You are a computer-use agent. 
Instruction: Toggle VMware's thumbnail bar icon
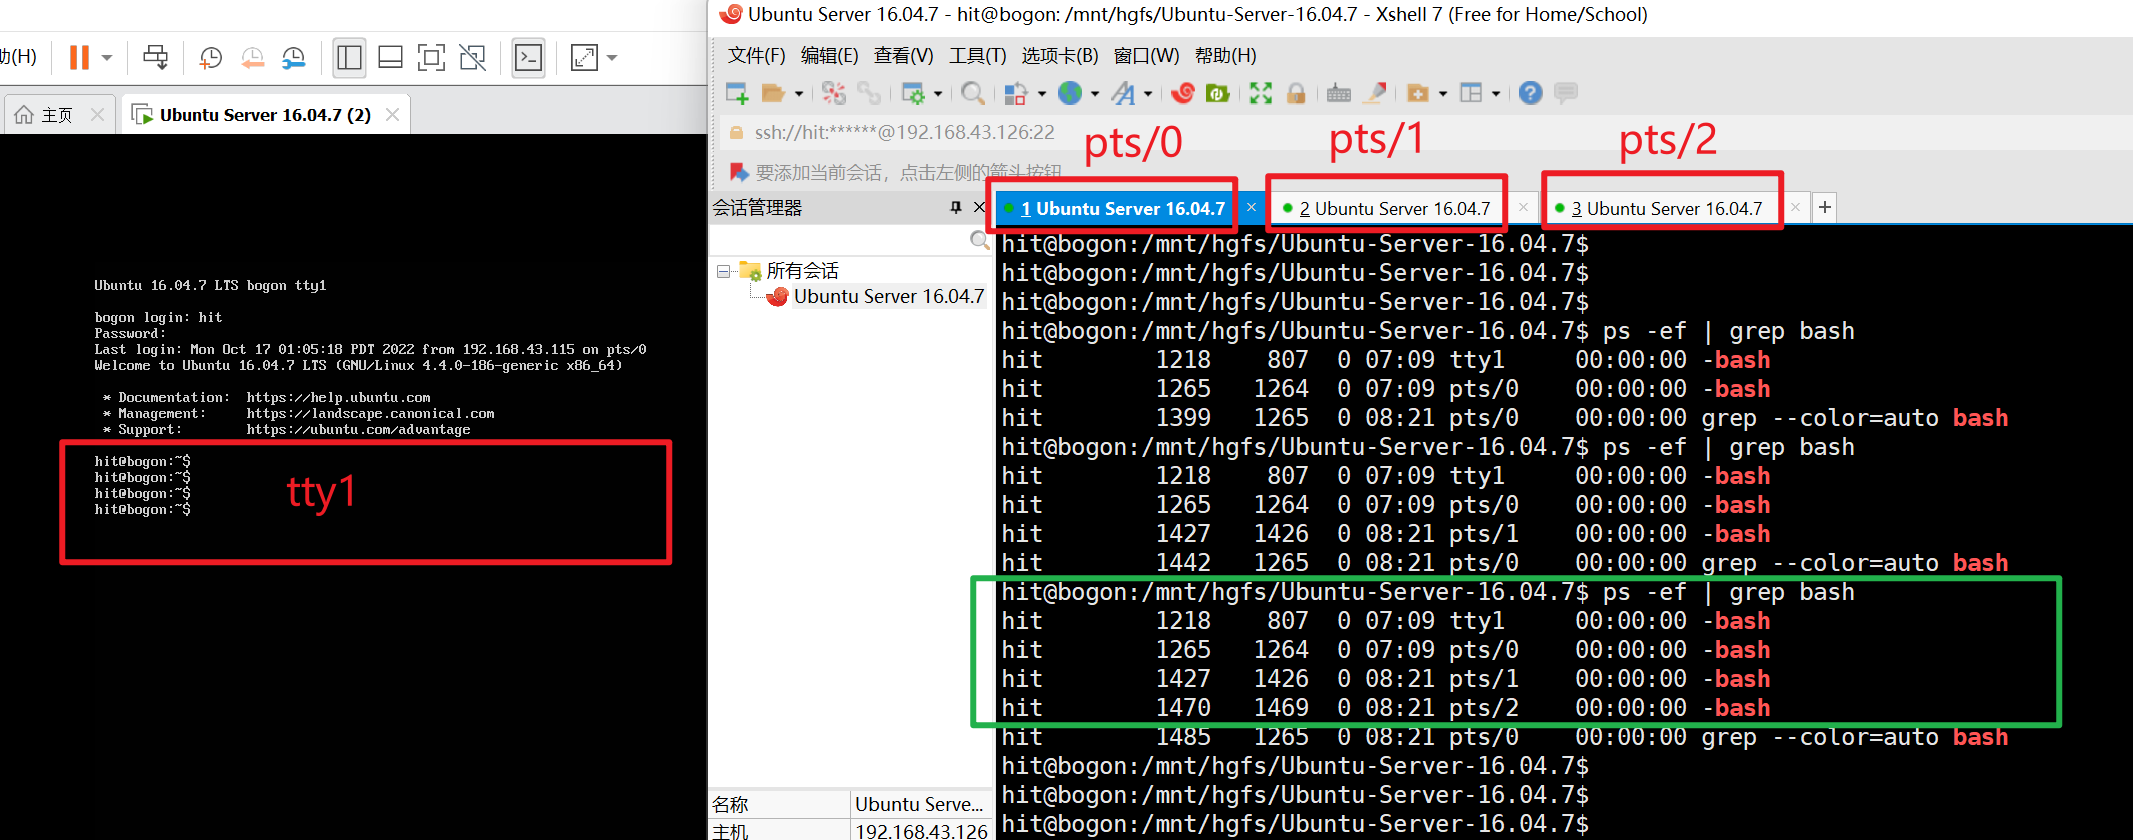[390, 58]
